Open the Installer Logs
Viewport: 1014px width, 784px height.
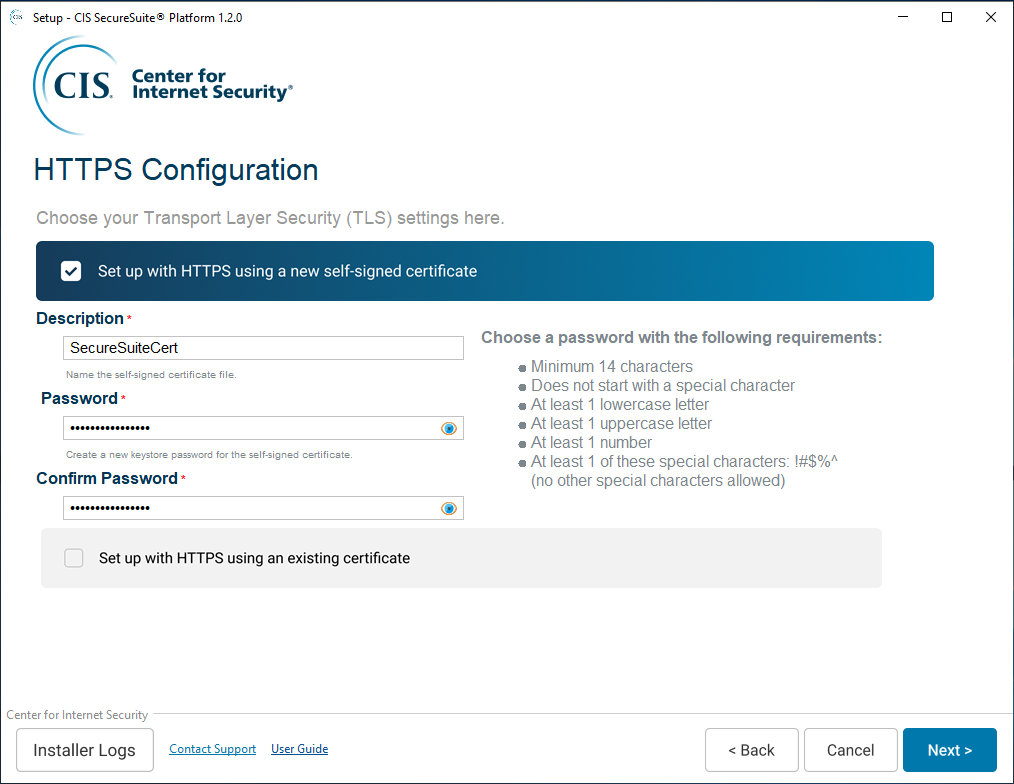click(x=85, y=750)
